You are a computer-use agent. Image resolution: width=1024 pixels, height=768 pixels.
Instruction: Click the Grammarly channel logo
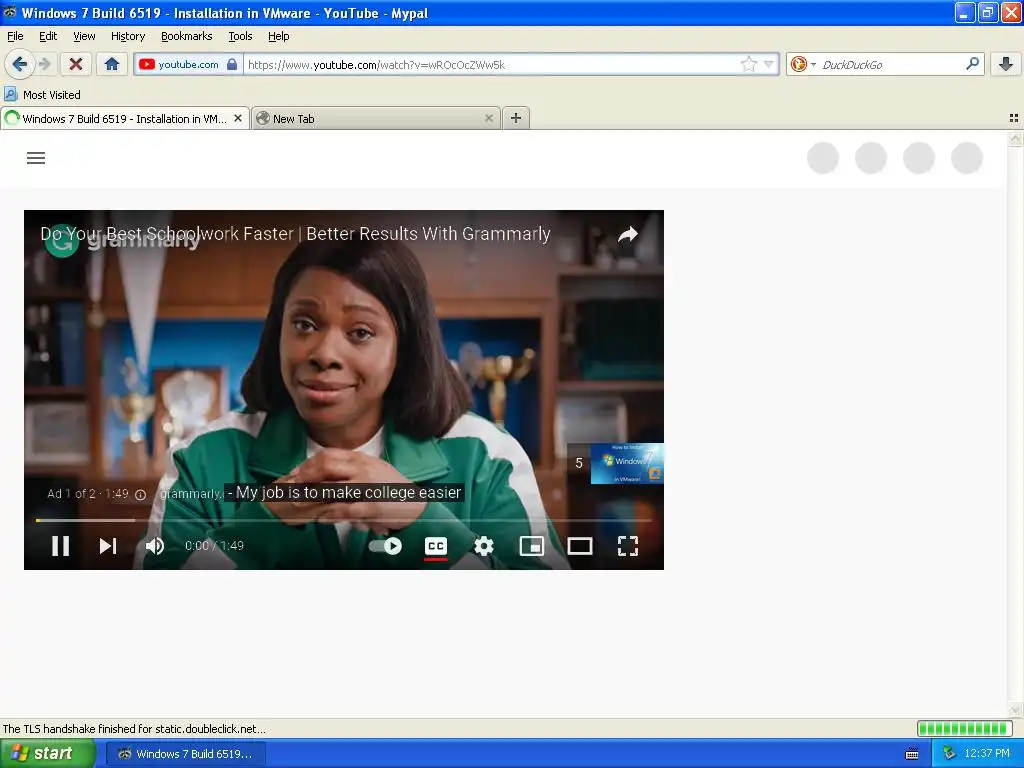click(x=62, y=241)
